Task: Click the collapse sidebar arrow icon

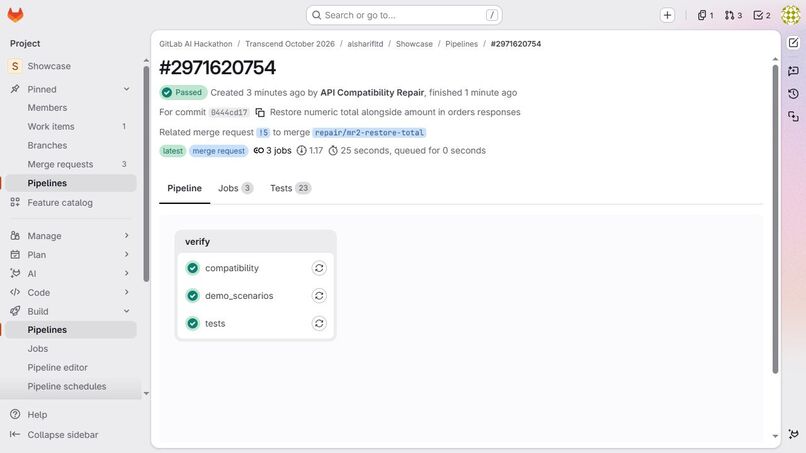Action: point(15,434)
